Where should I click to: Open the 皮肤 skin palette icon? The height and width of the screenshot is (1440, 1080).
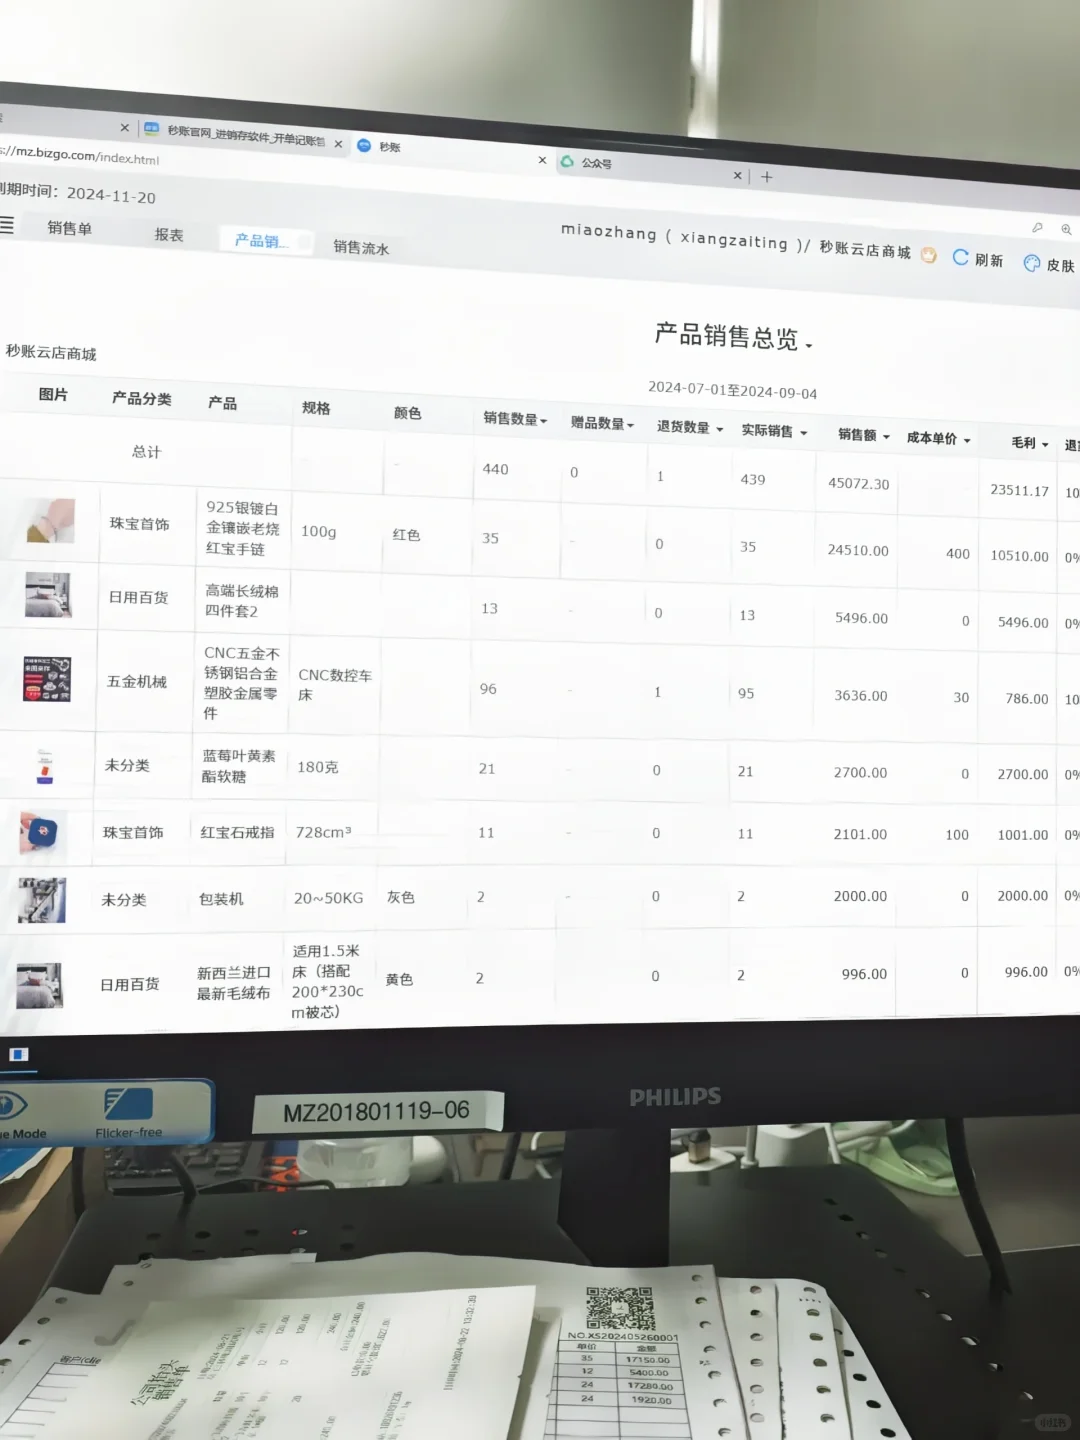[x=1032, y=263]
